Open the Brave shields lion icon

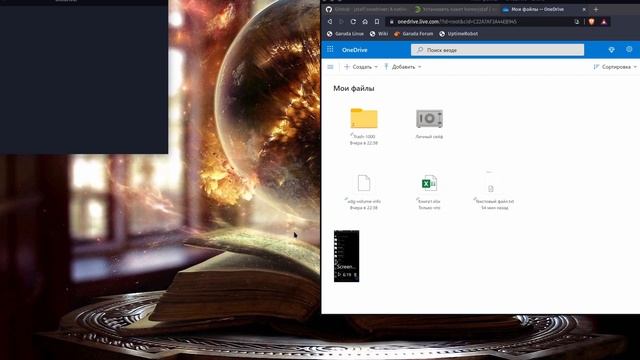point(591,22)
